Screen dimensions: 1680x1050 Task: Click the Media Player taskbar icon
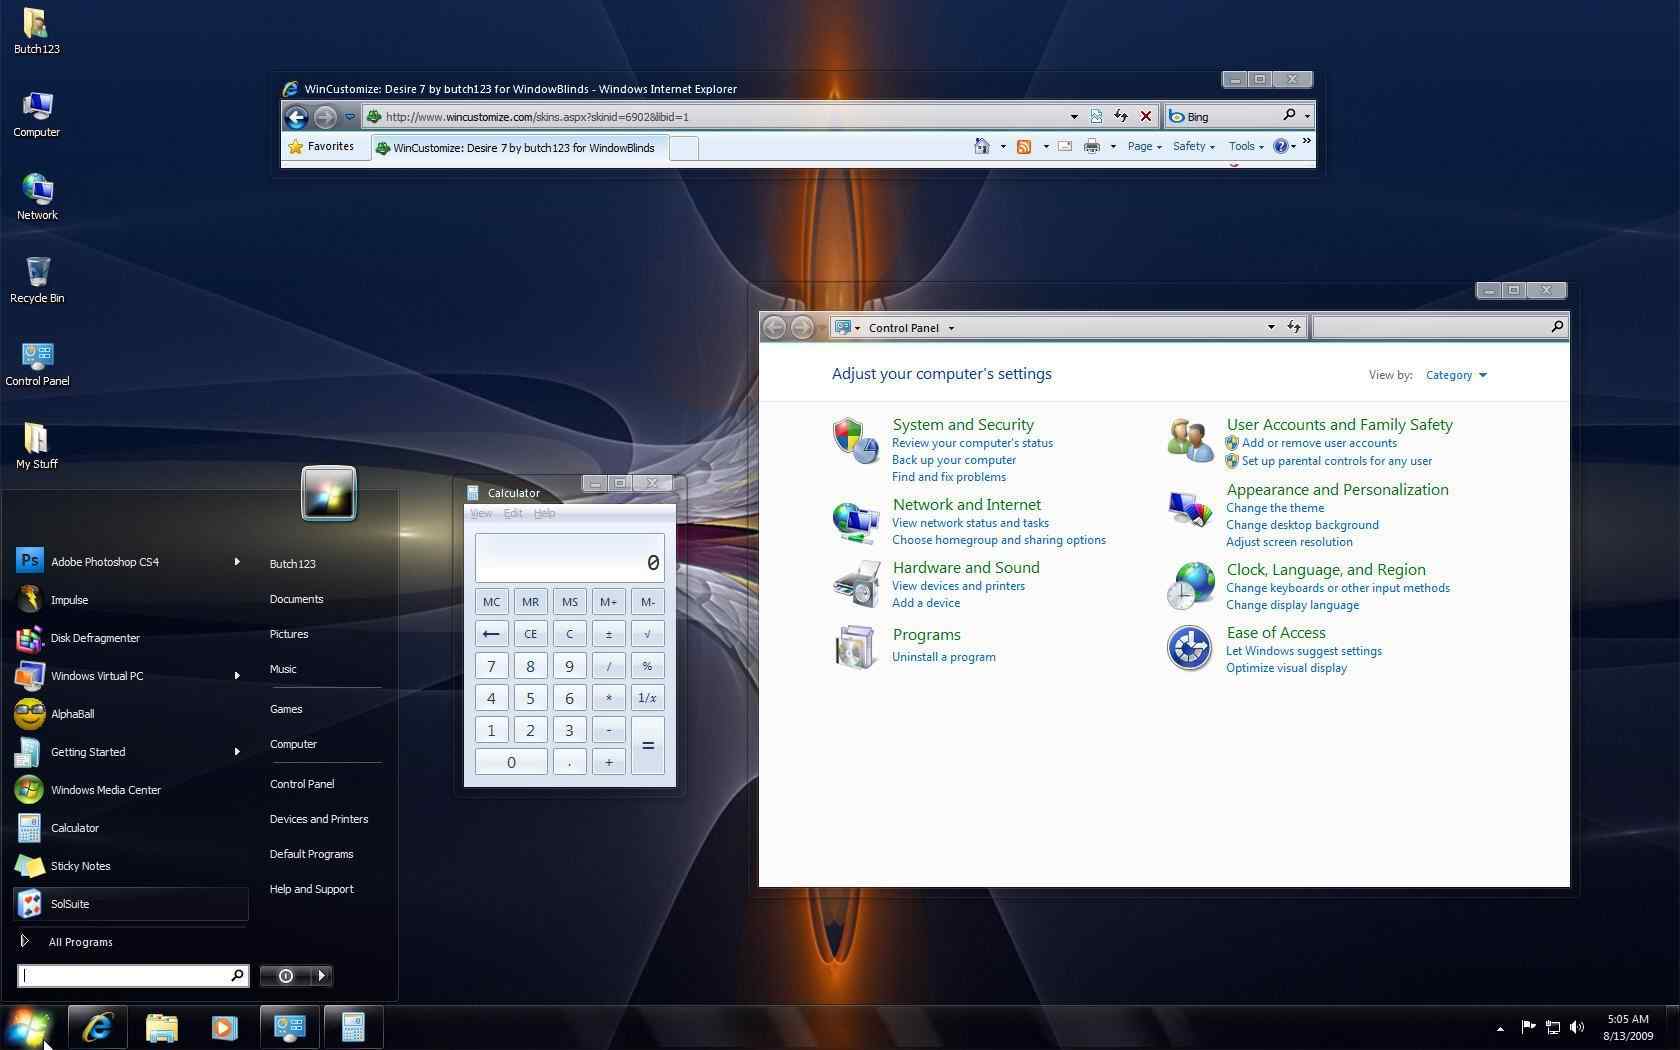point(224,1027)
